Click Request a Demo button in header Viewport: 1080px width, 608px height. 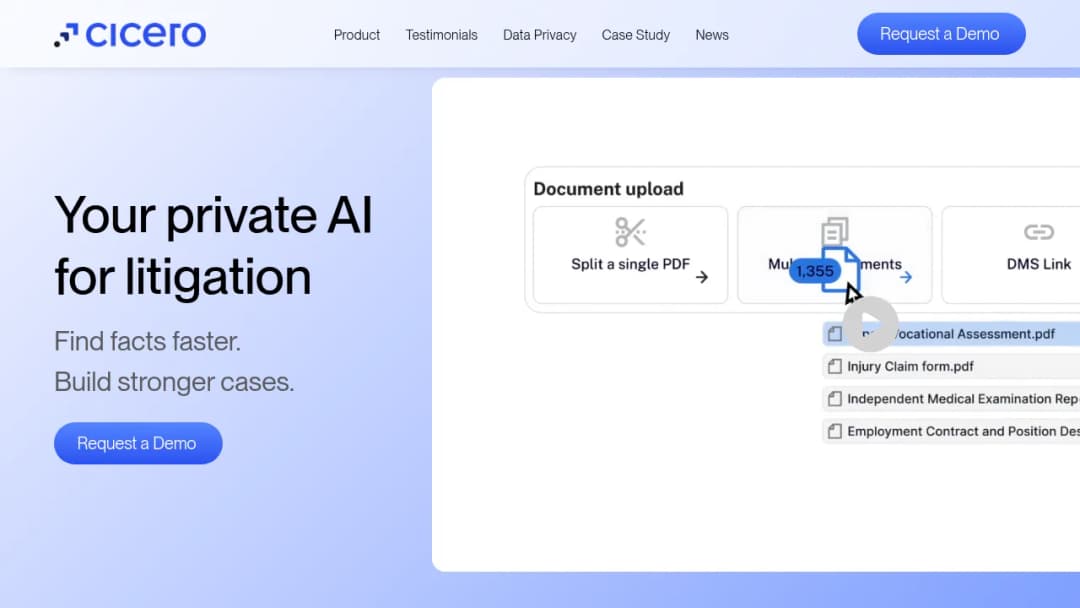point(941,34)
